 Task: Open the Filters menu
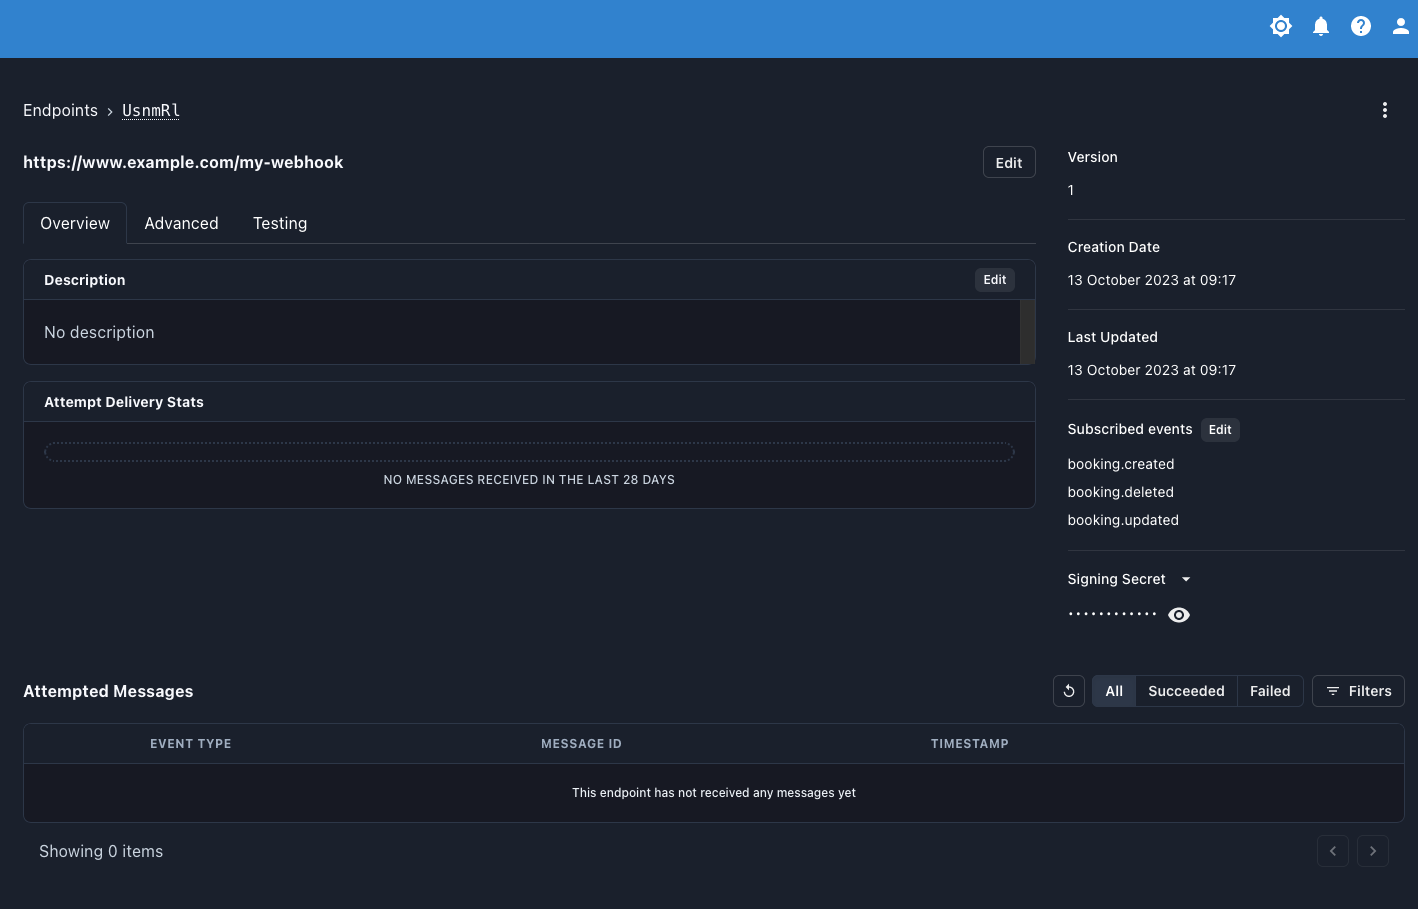pos(1358,691)
